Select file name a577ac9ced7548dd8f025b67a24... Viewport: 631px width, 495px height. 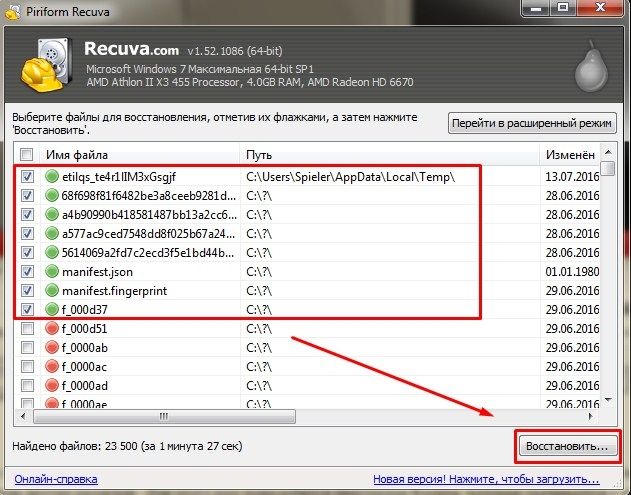pos(148,234)
